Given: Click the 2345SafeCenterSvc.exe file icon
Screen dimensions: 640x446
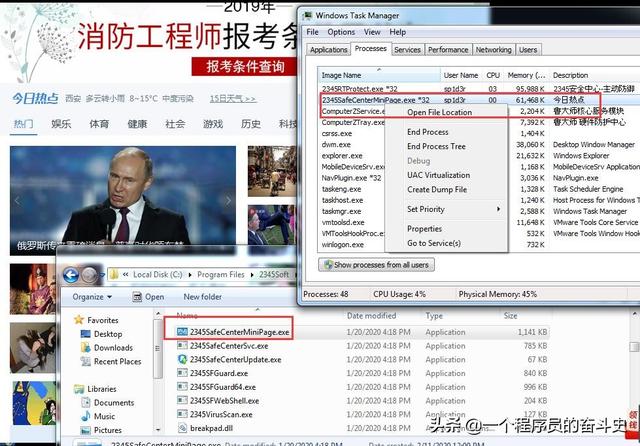Looking at the screenshot, I should pos(182,346).
